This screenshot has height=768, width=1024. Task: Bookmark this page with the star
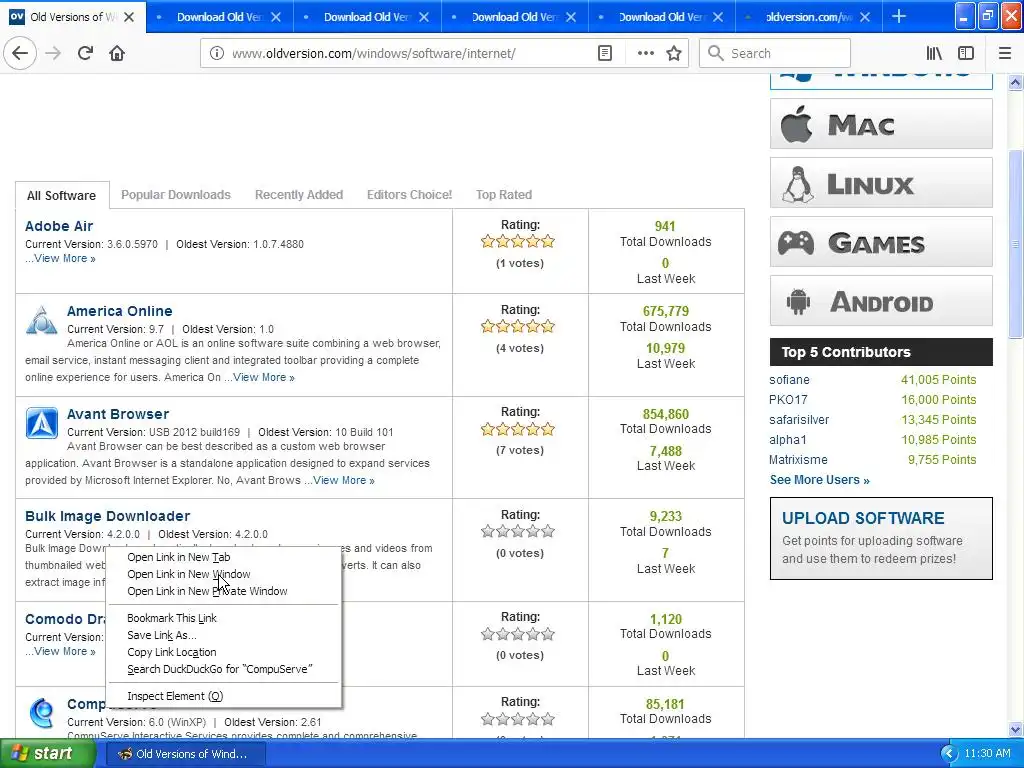[x=674, y=53]
